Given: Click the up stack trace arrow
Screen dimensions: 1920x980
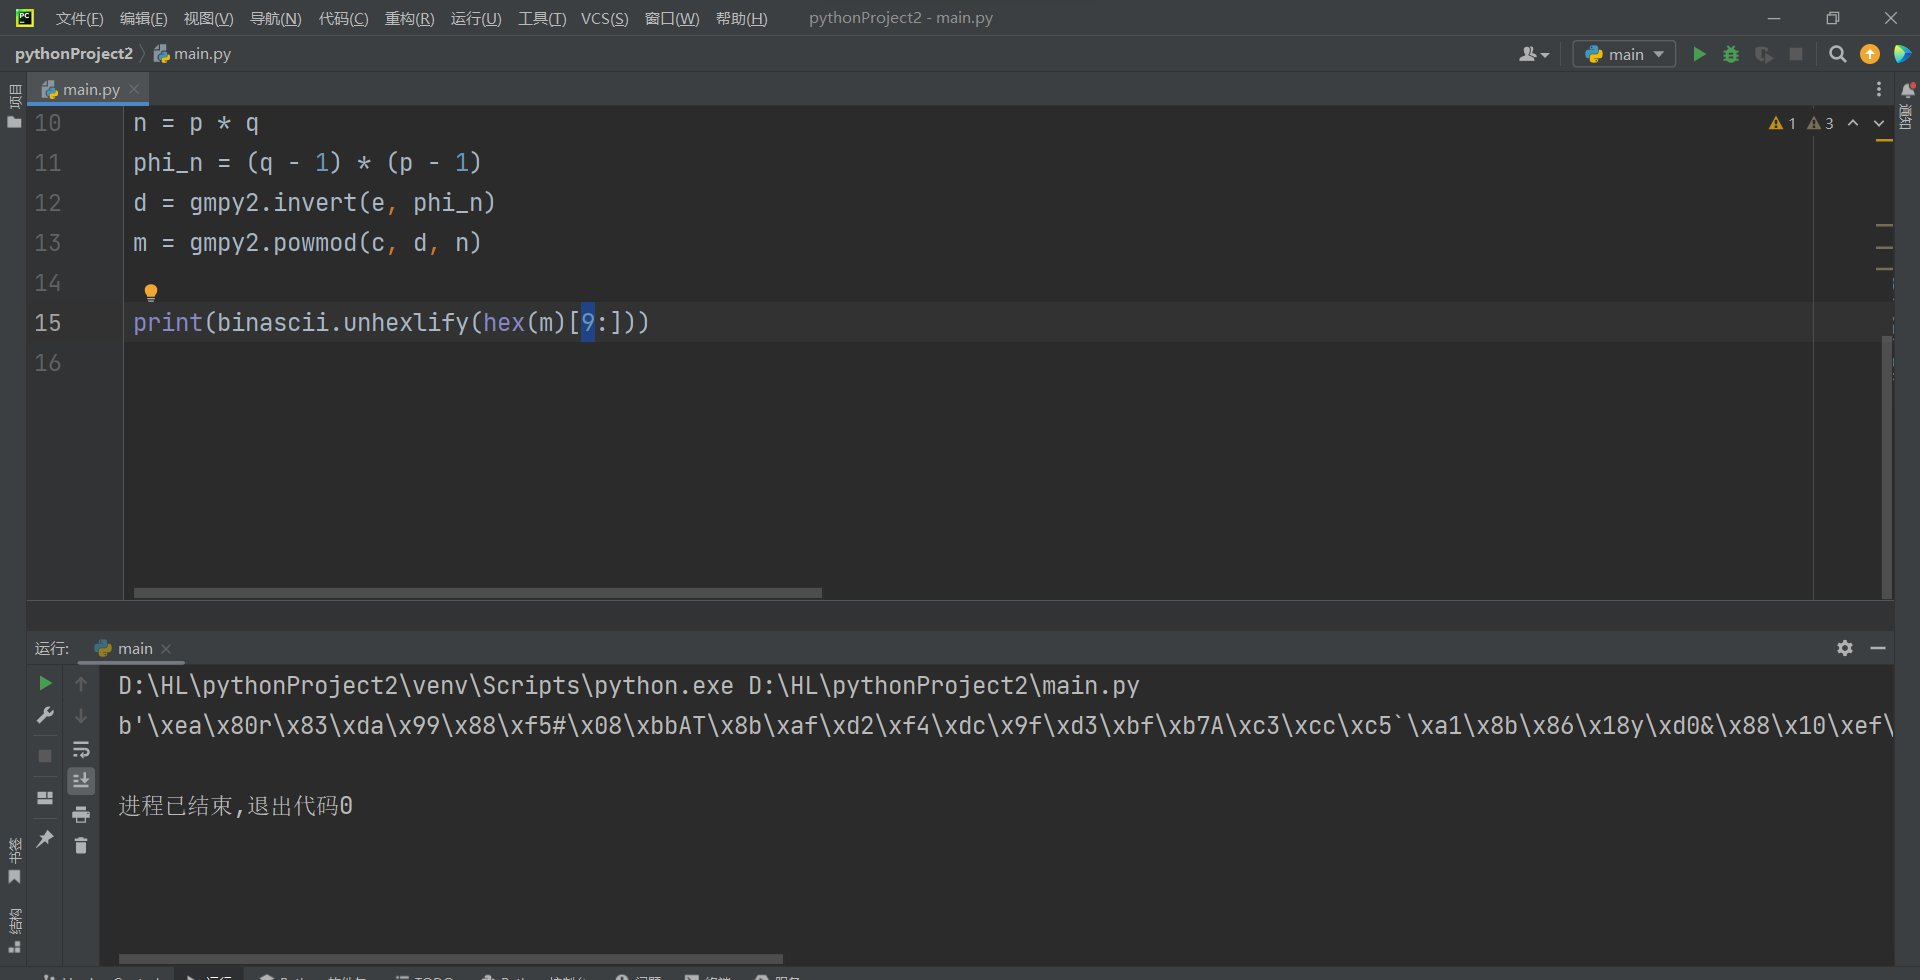Looking at the screenshot, I should click(x=81, y=684).
